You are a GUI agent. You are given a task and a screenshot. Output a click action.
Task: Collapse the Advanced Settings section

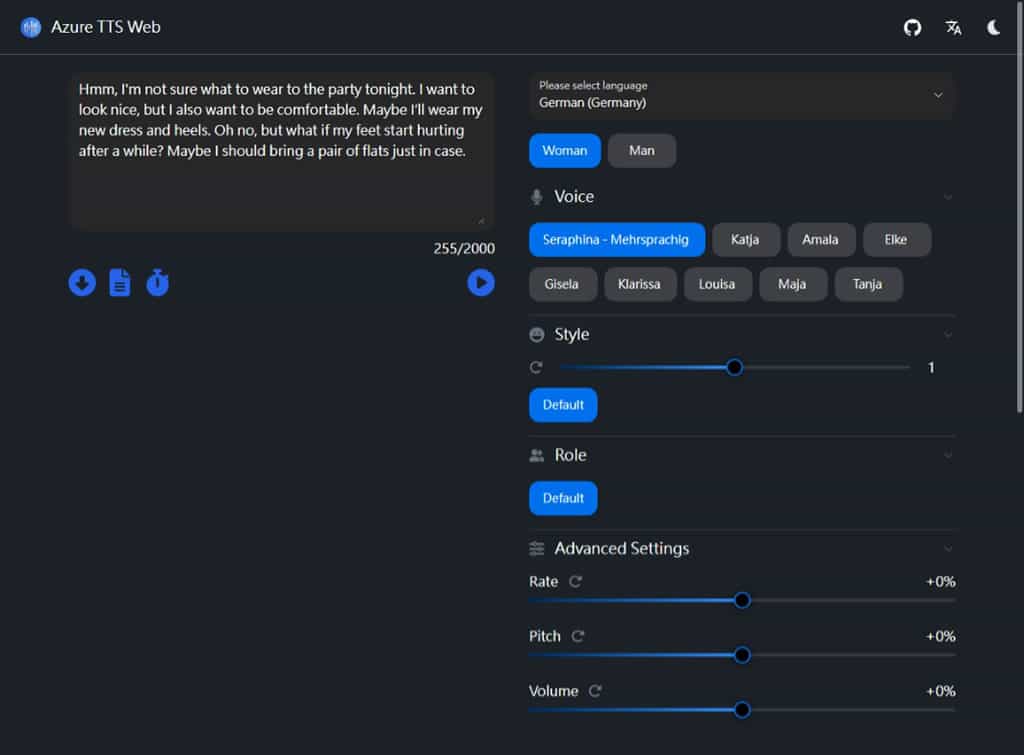click(x=947, y=548)
